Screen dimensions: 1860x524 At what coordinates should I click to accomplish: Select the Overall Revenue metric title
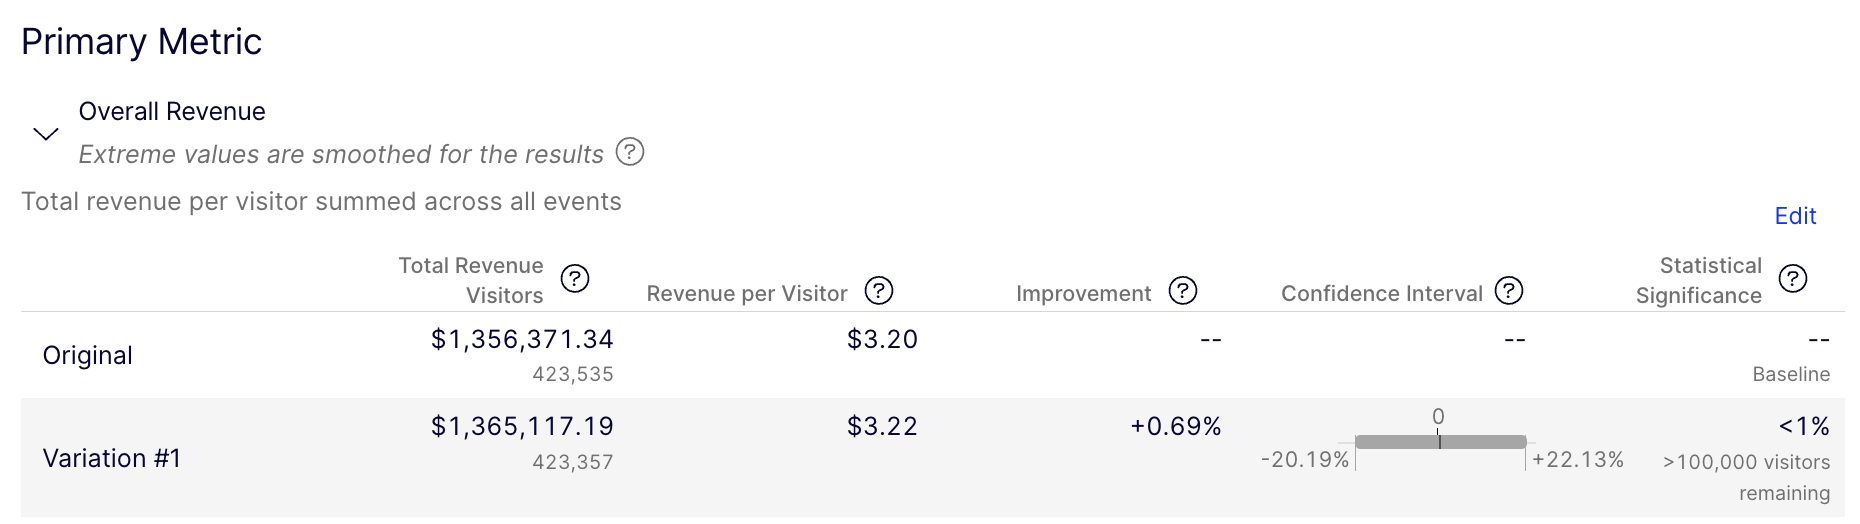172,111
